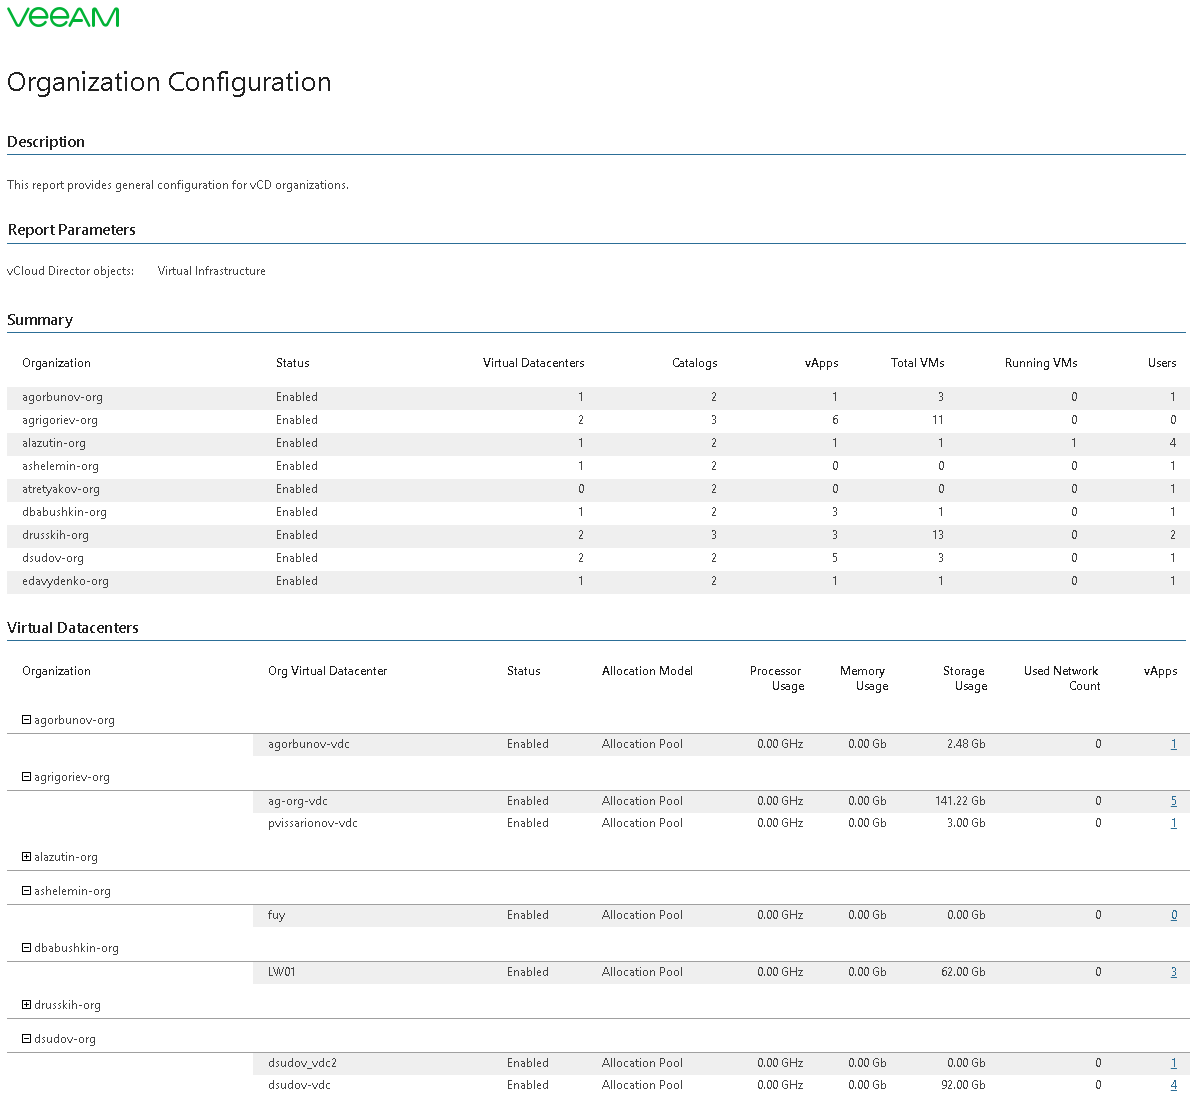Image resolution: width=1190 pixels, height=1095 pixels.
Task: Click the Veeam logo
Action: click(63, 17)
